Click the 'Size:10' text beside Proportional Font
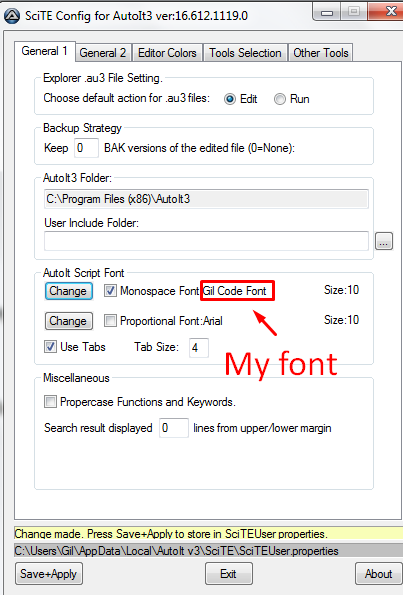This screenshot has height=595, width=403. point(341,320)
